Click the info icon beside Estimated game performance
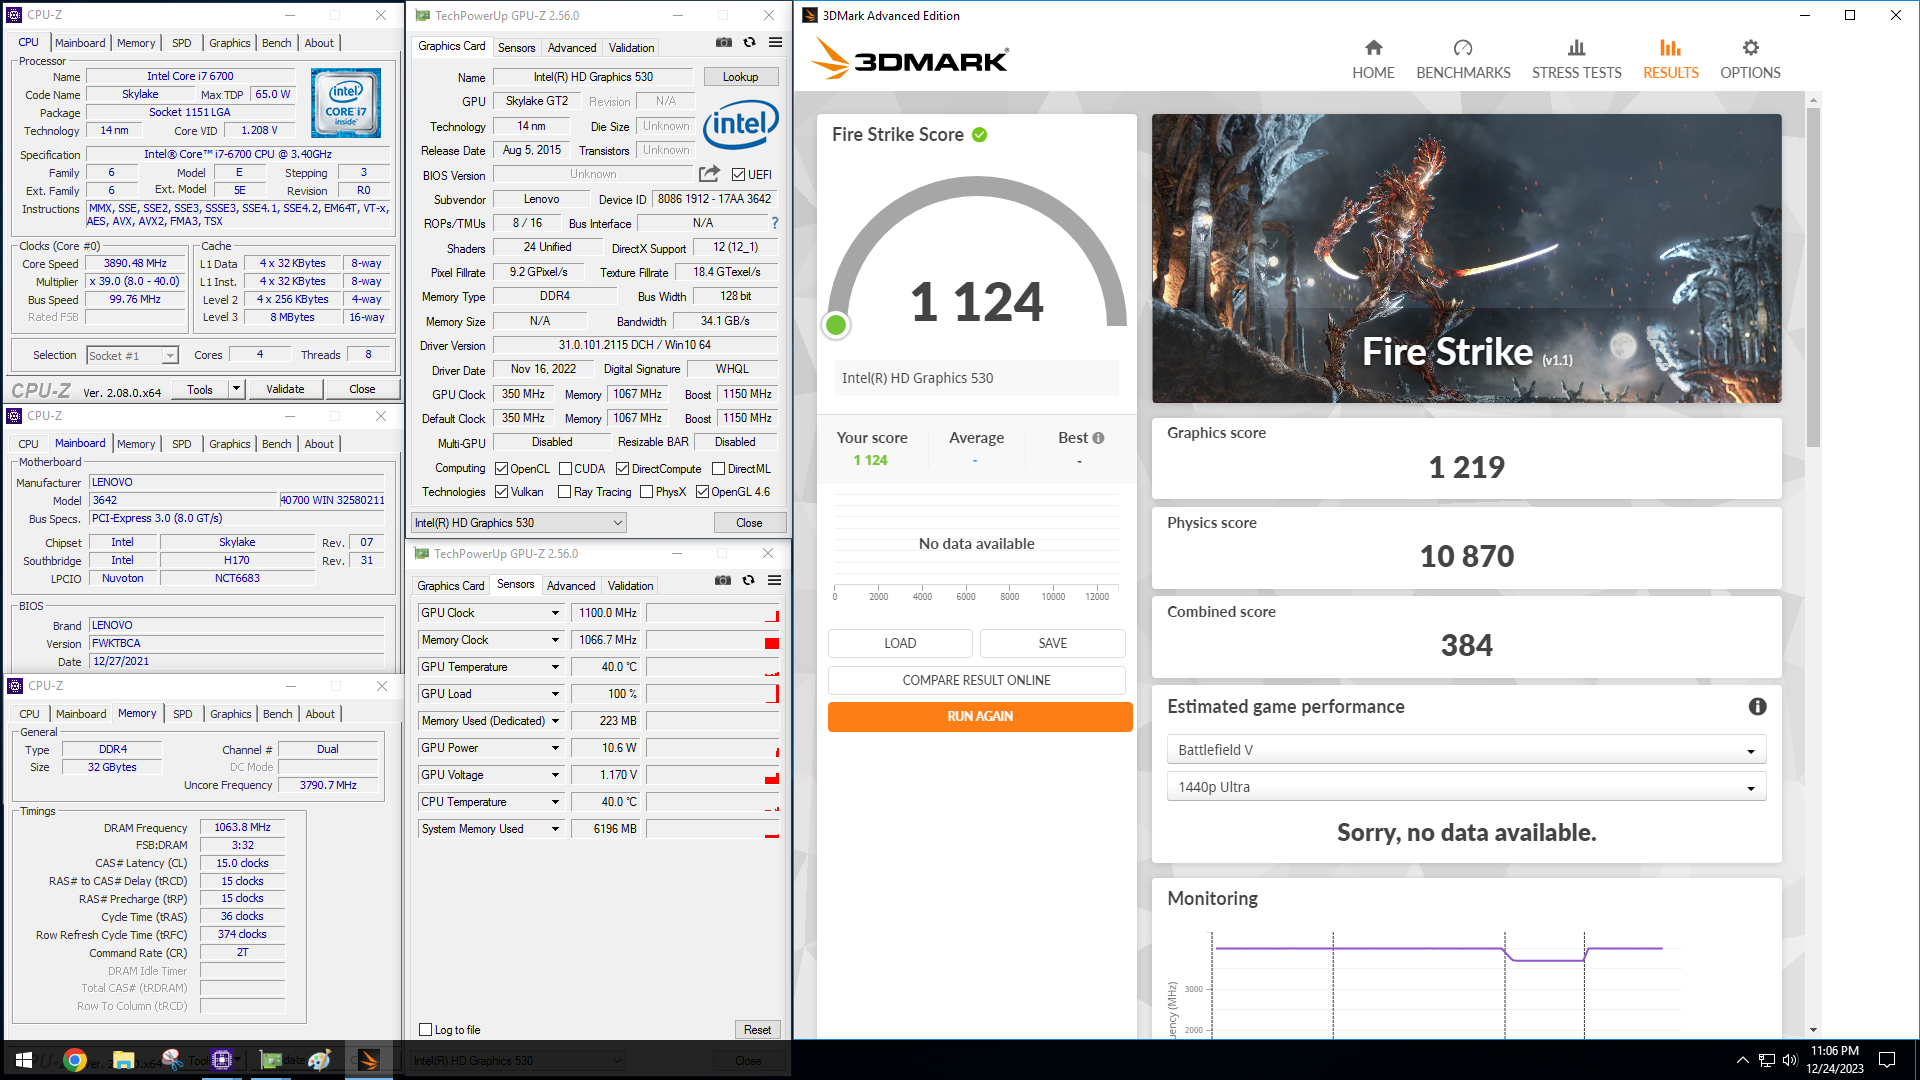Image resolution: width=1920 pixels, height=1080 pixels. click(x=1757, y=707)
